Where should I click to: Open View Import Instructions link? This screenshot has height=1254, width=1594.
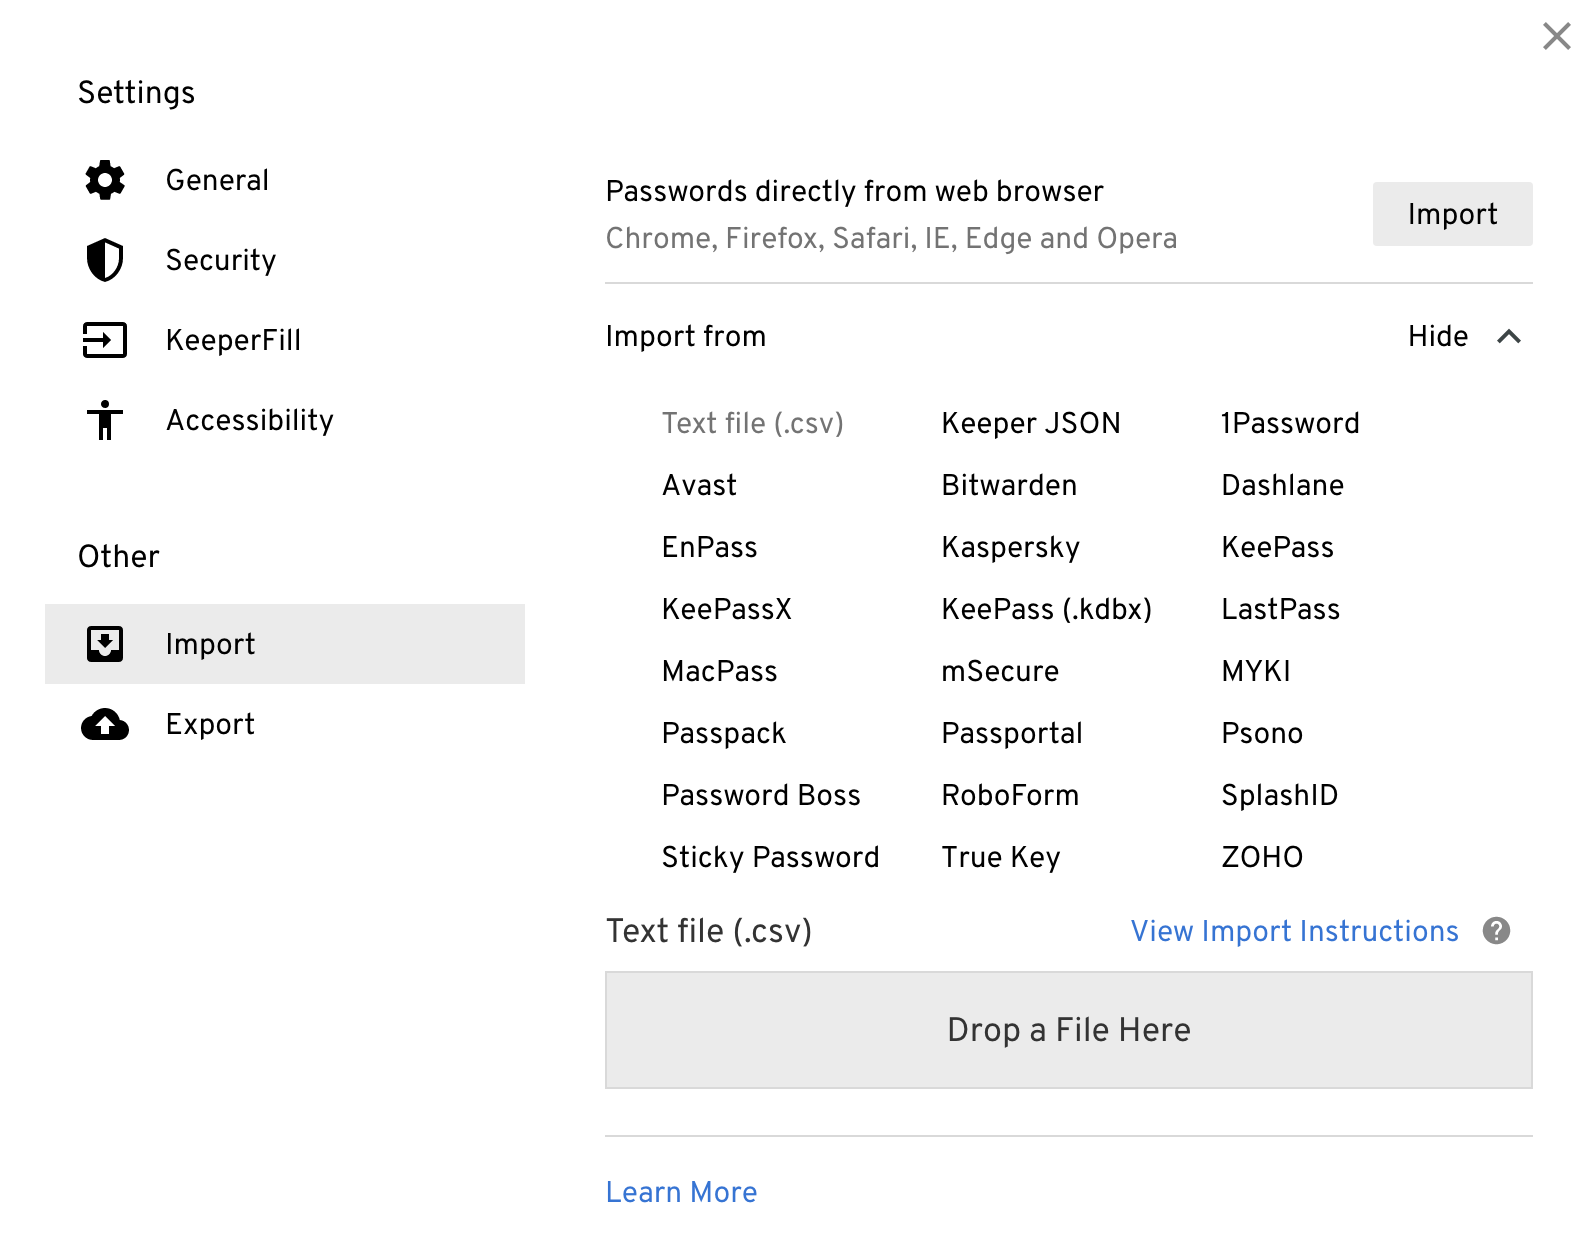pyautogui.click(x=1294, y=931)
